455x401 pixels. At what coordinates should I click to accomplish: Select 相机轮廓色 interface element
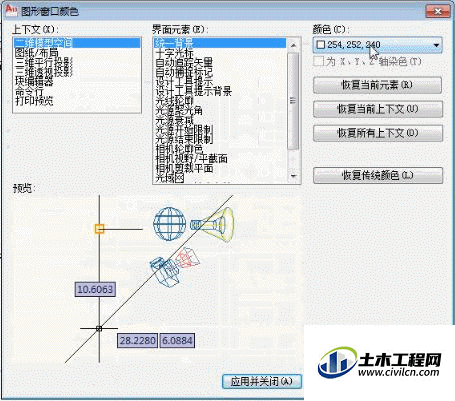pos(220,149)
